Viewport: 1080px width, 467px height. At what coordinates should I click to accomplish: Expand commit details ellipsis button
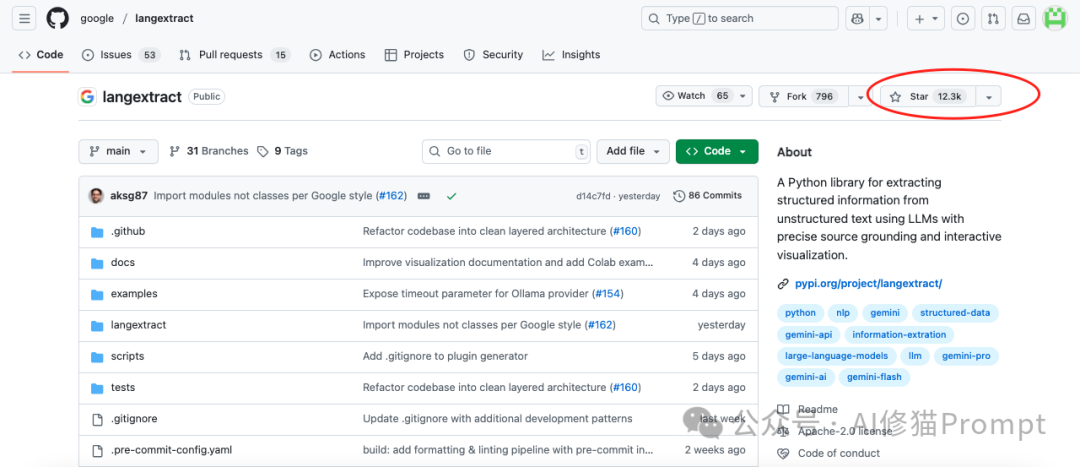pyautogui.click(x=424, y=196)
